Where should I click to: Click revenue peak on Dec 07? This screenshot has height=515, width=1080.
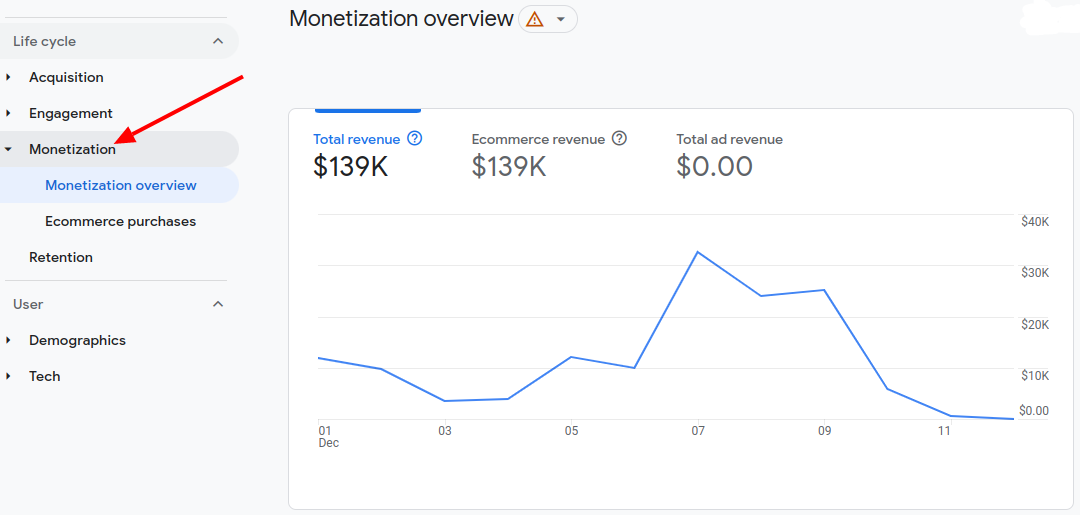697,252
